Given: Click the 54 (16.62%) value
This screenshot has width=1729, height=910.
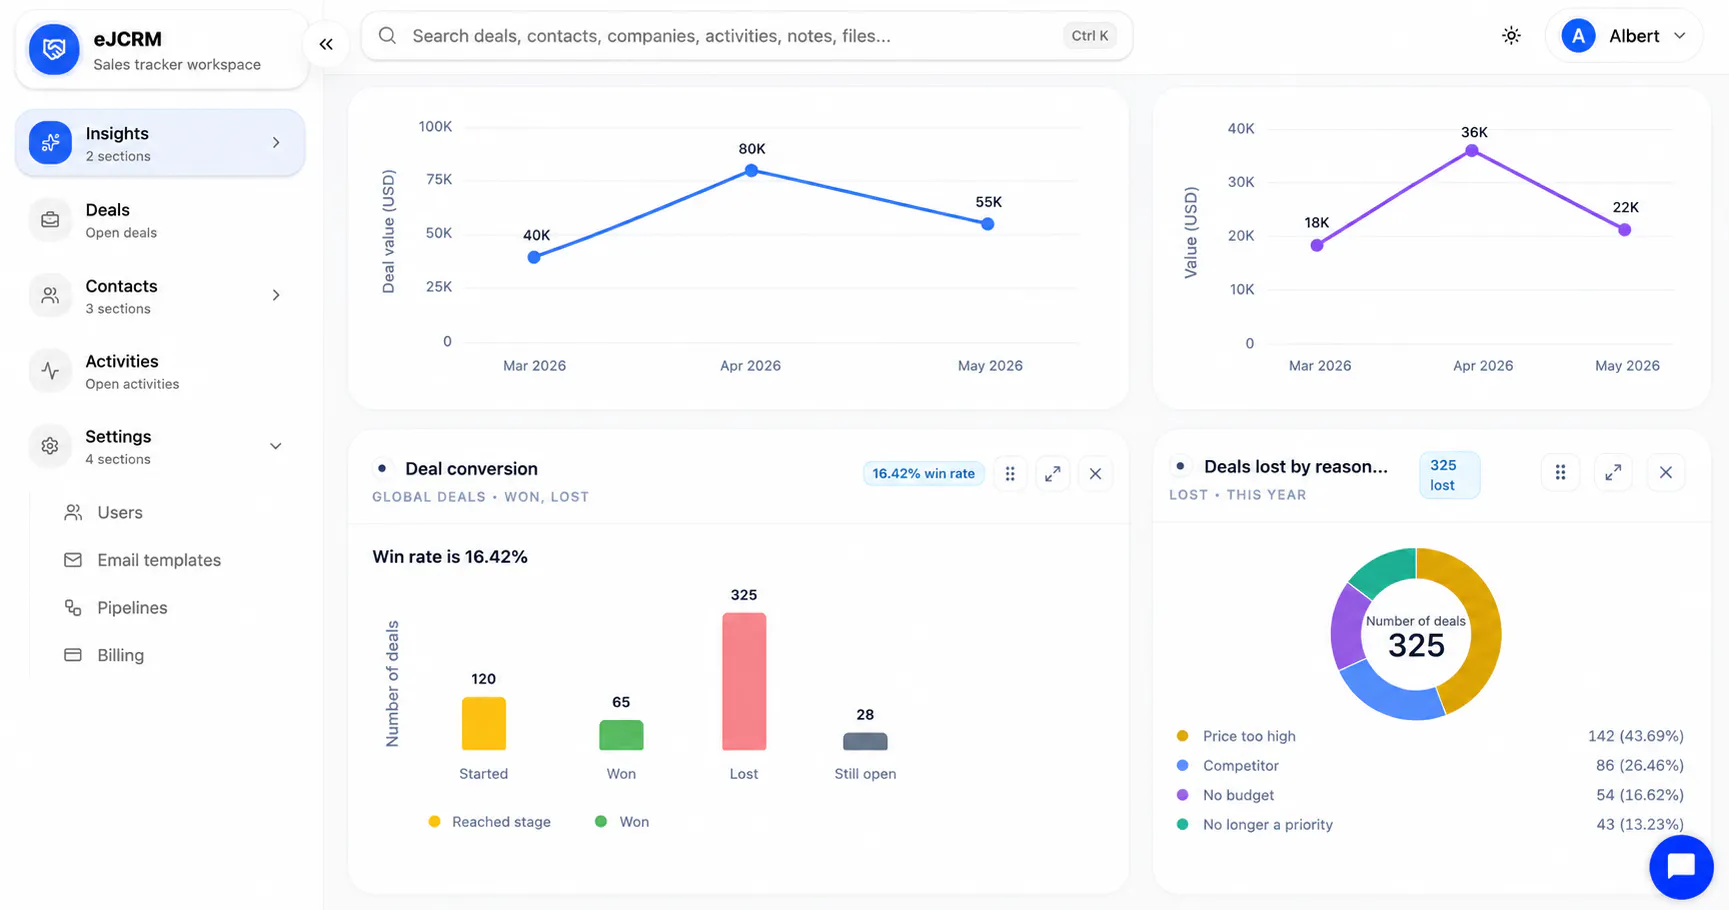Looking at the screenshot, I should (1640, 795).
